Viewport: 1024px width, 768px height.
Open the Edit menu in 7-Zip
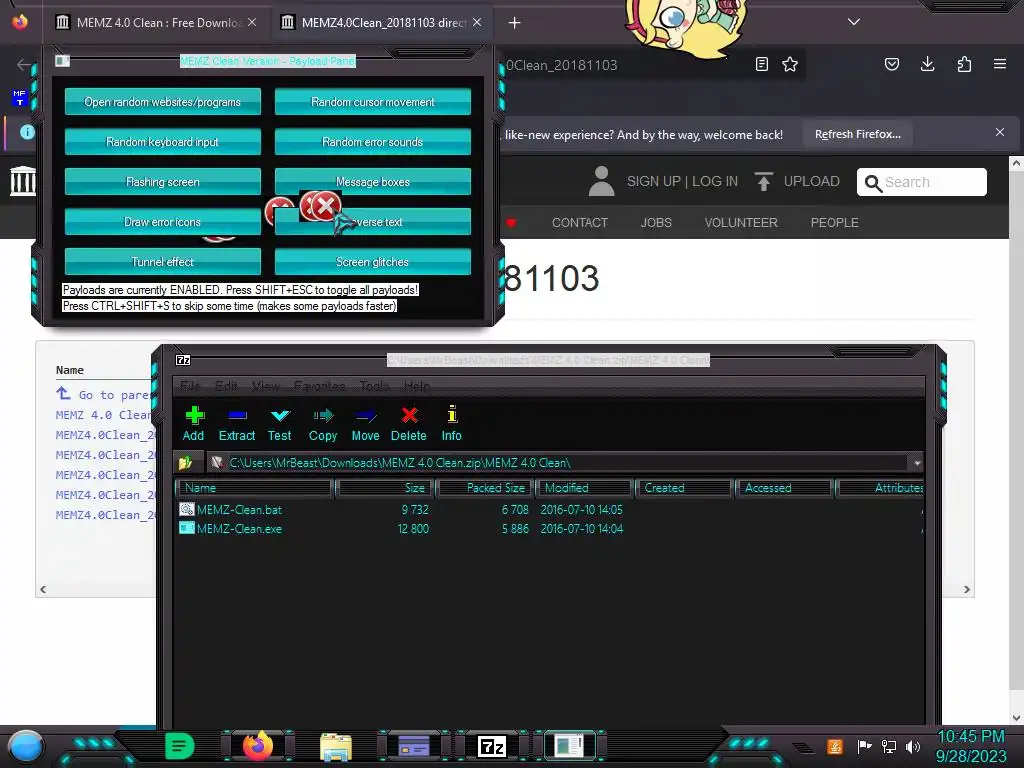coord(226,386)
